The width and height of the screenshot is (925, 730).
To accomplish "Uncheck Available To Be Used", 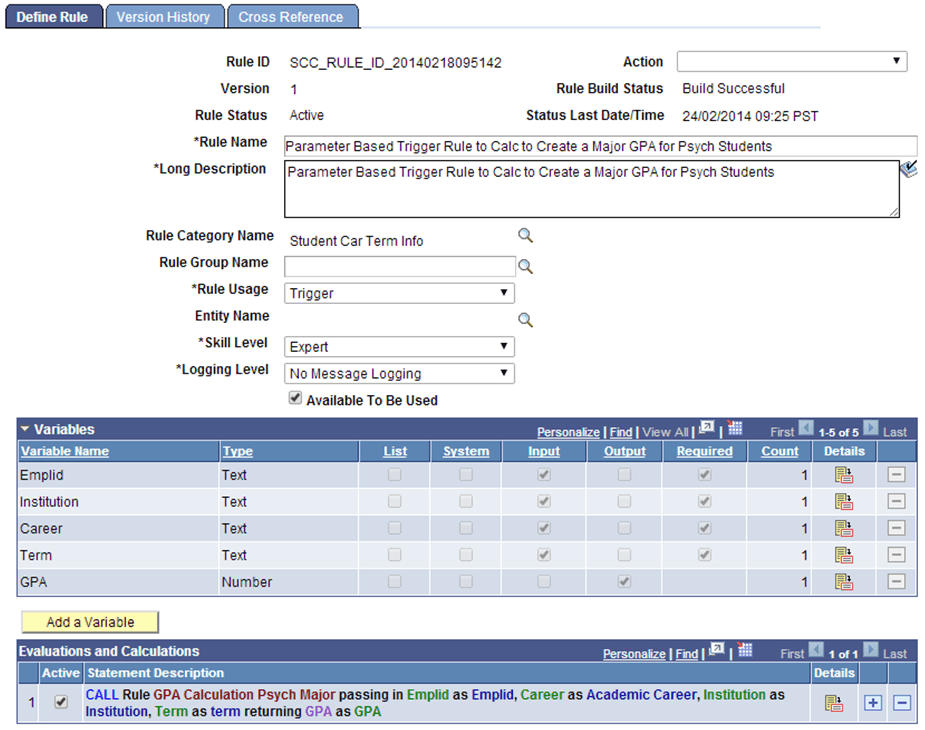I will click(295, 398).
